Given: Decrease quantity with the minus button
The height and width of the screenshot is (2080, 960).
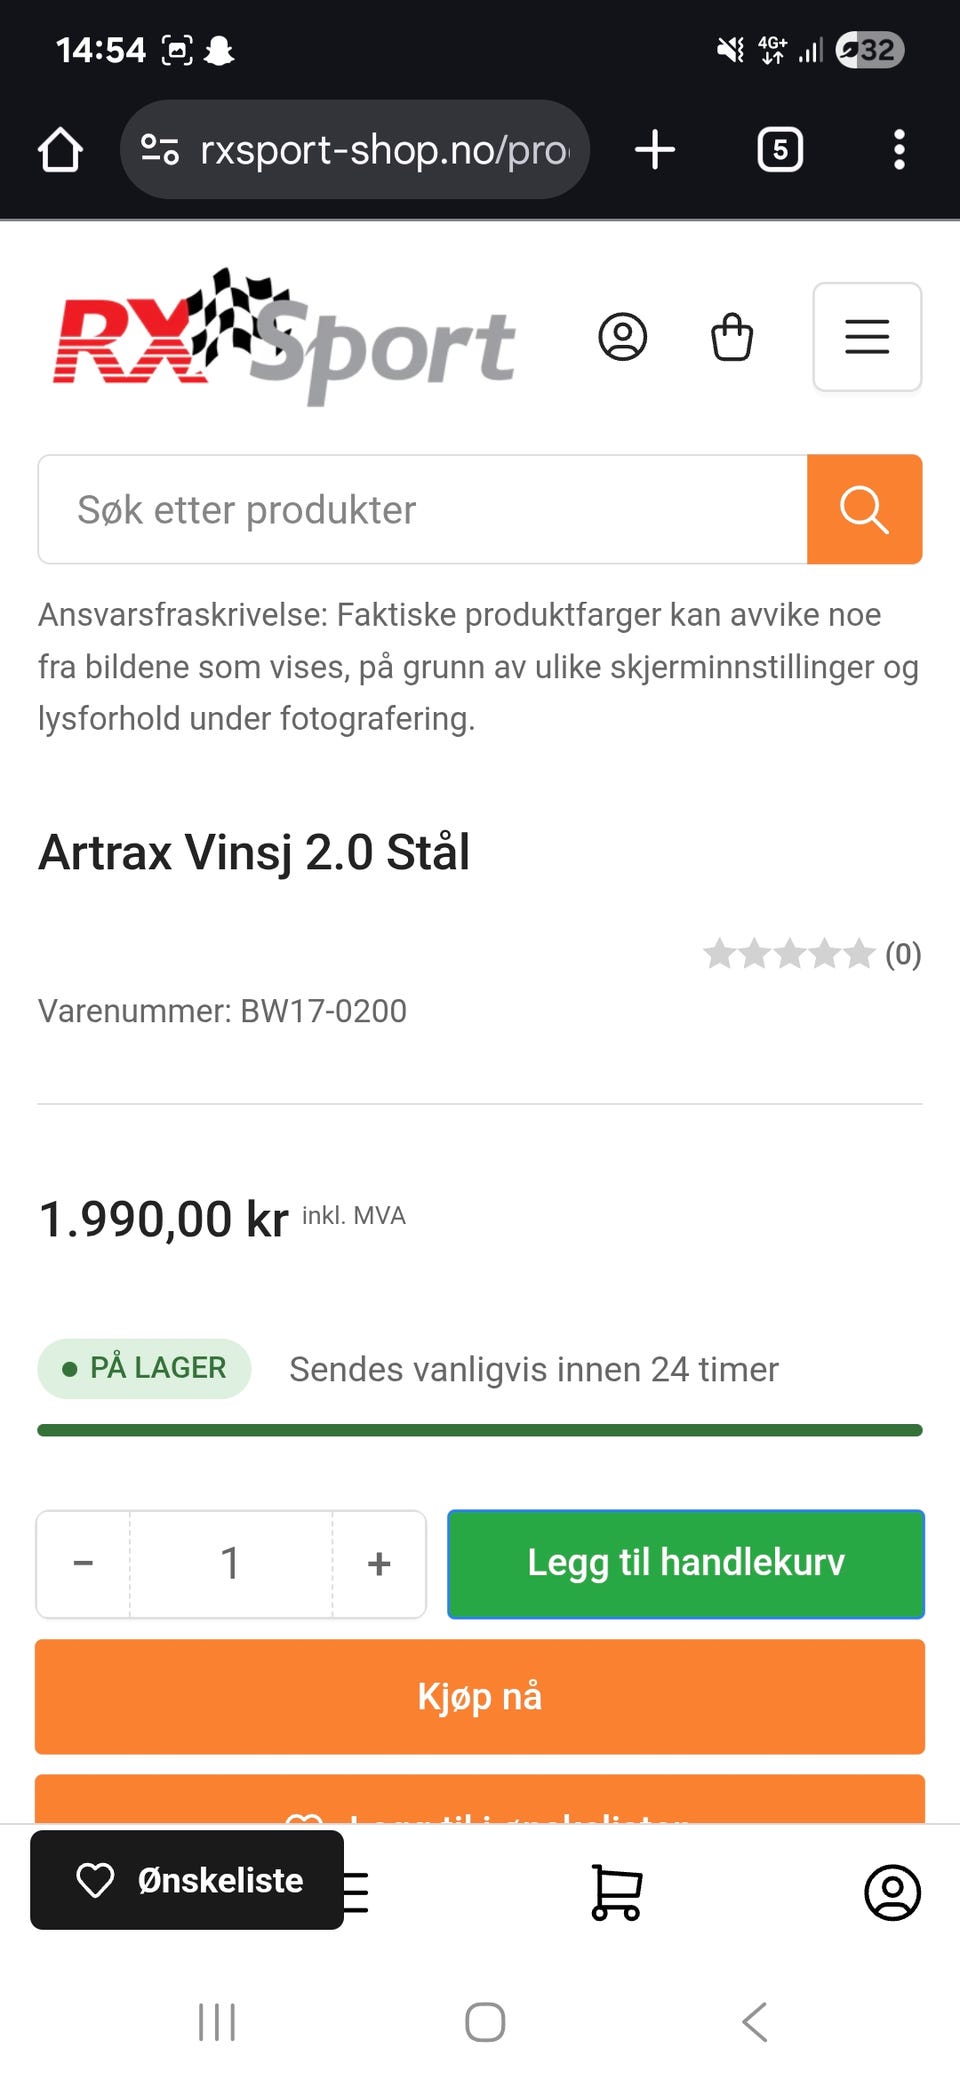Looking at the screenshot, I should tap(83, 1564).
